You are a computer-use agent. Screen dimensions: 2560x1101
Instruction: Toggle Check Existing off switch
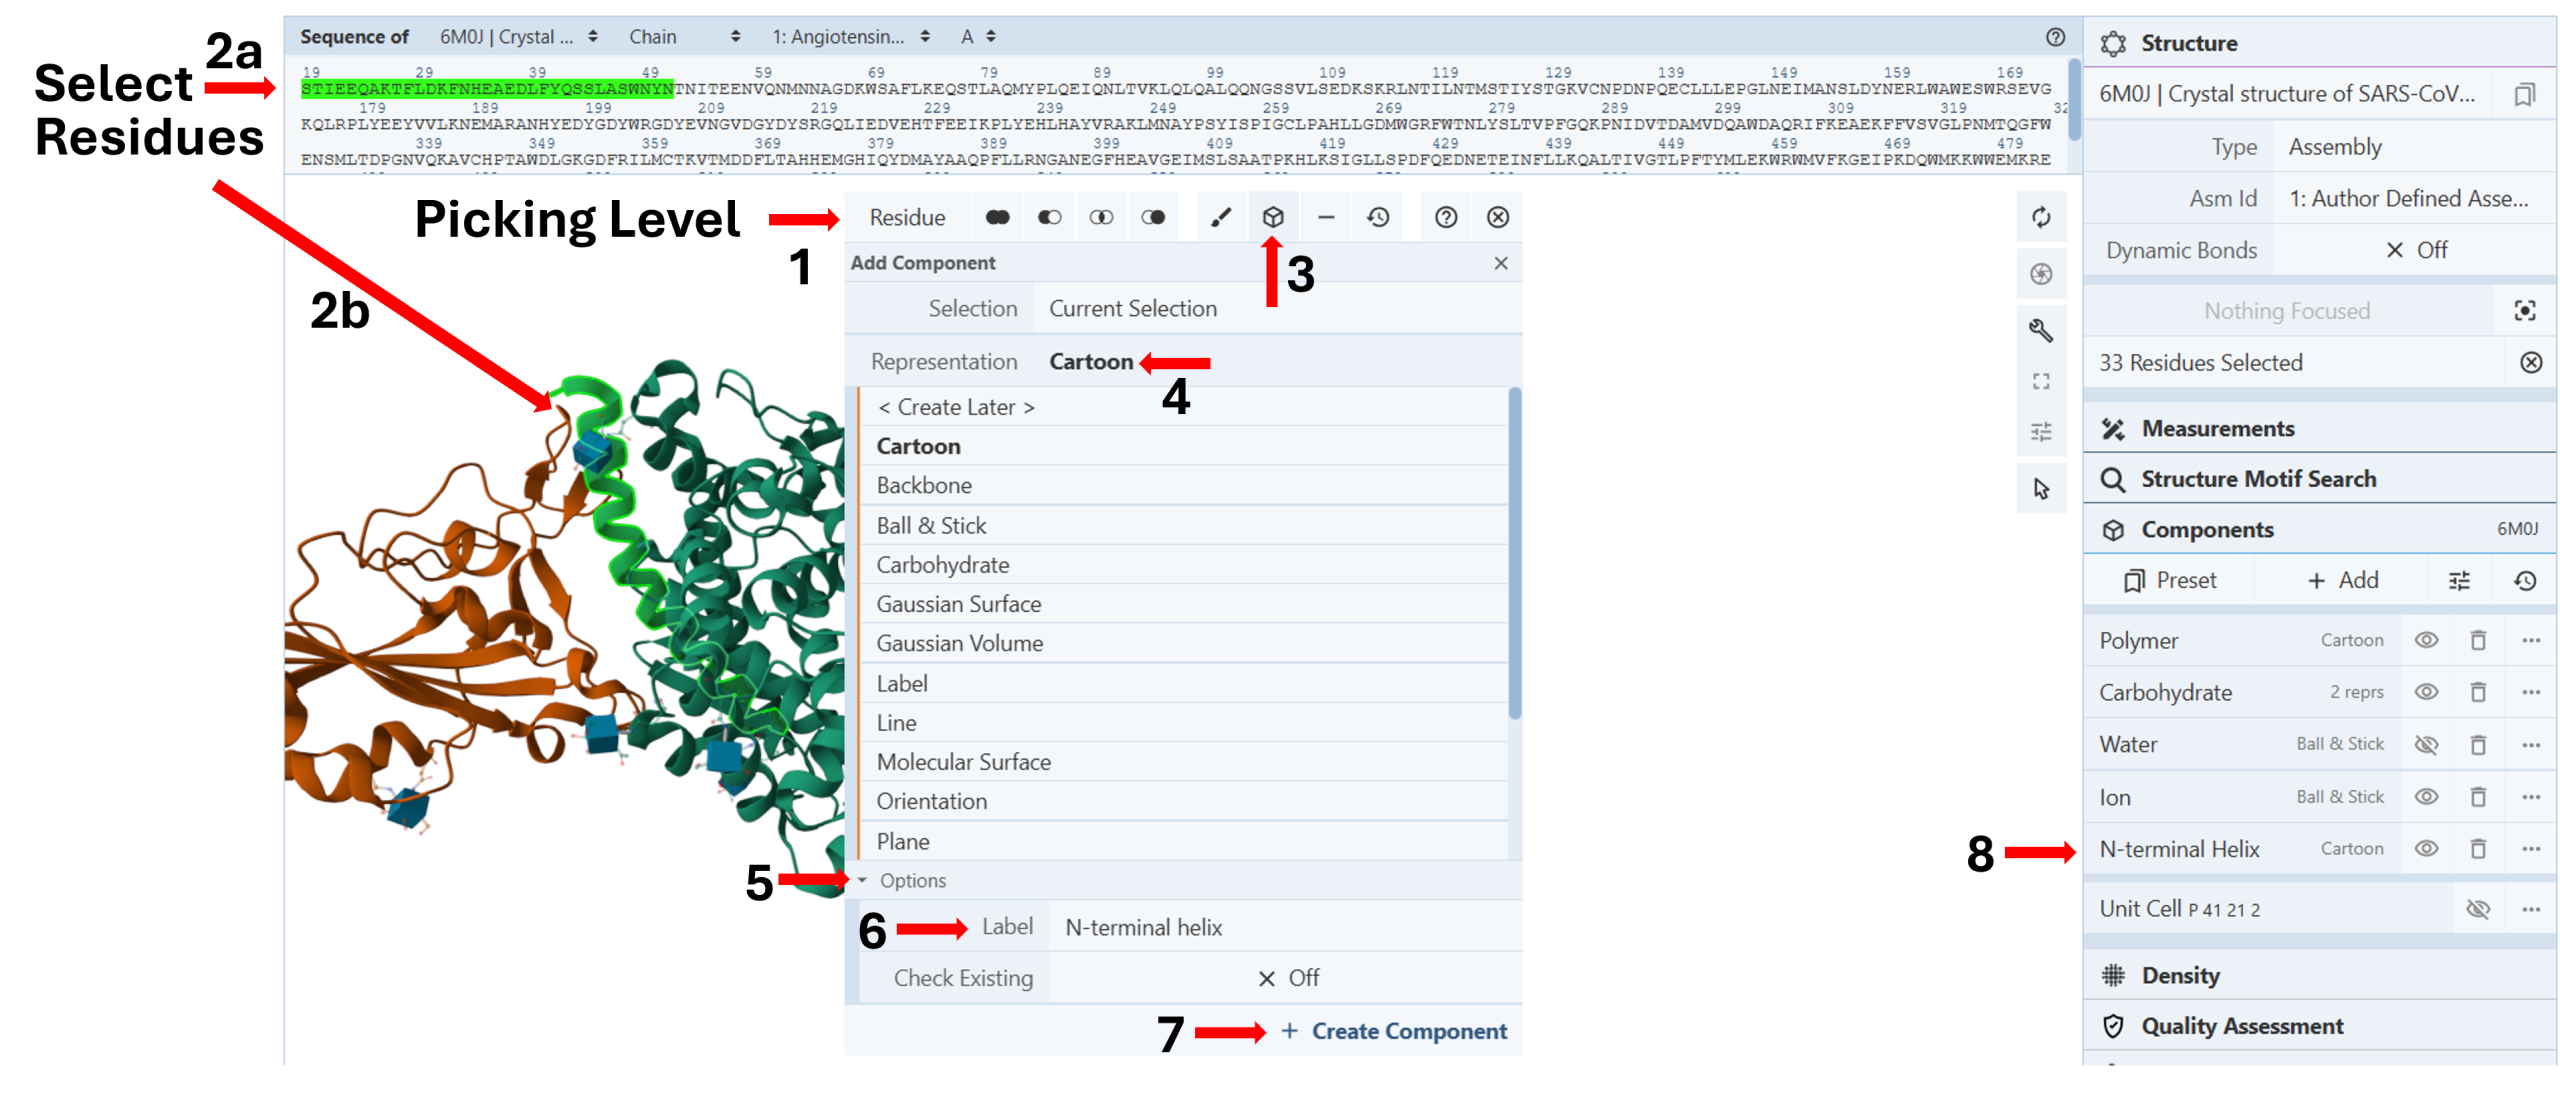[x=1287, y=978]
